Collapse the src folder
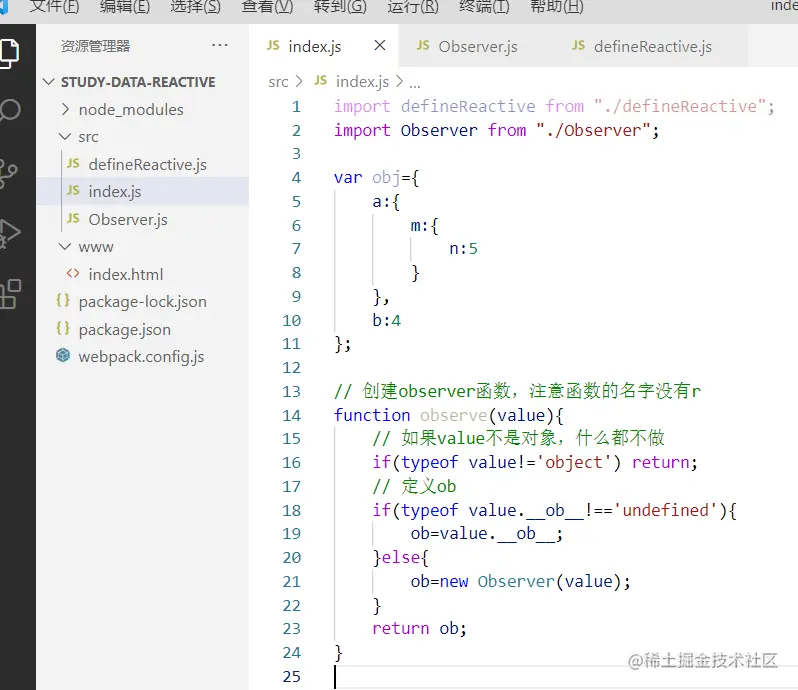 pyautogui.click(x=65, y=136)
